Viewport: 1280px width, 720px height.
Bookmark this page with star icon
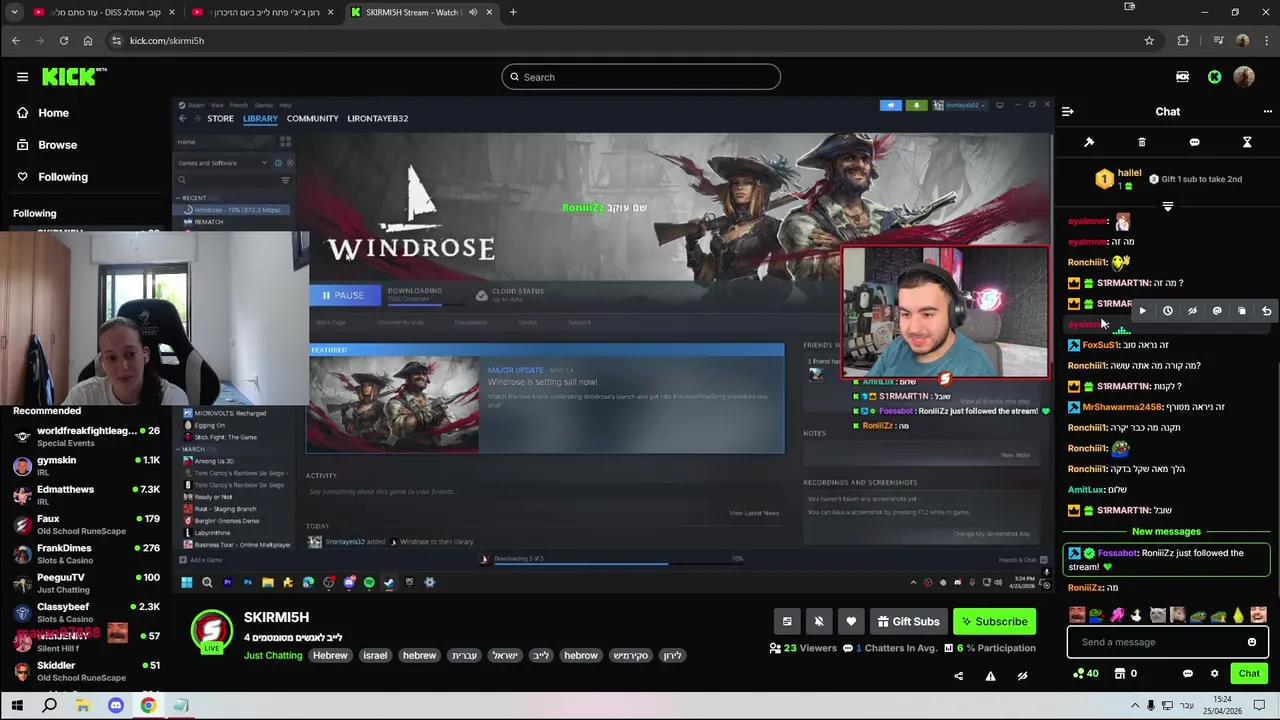click(x=1149, y=40)
